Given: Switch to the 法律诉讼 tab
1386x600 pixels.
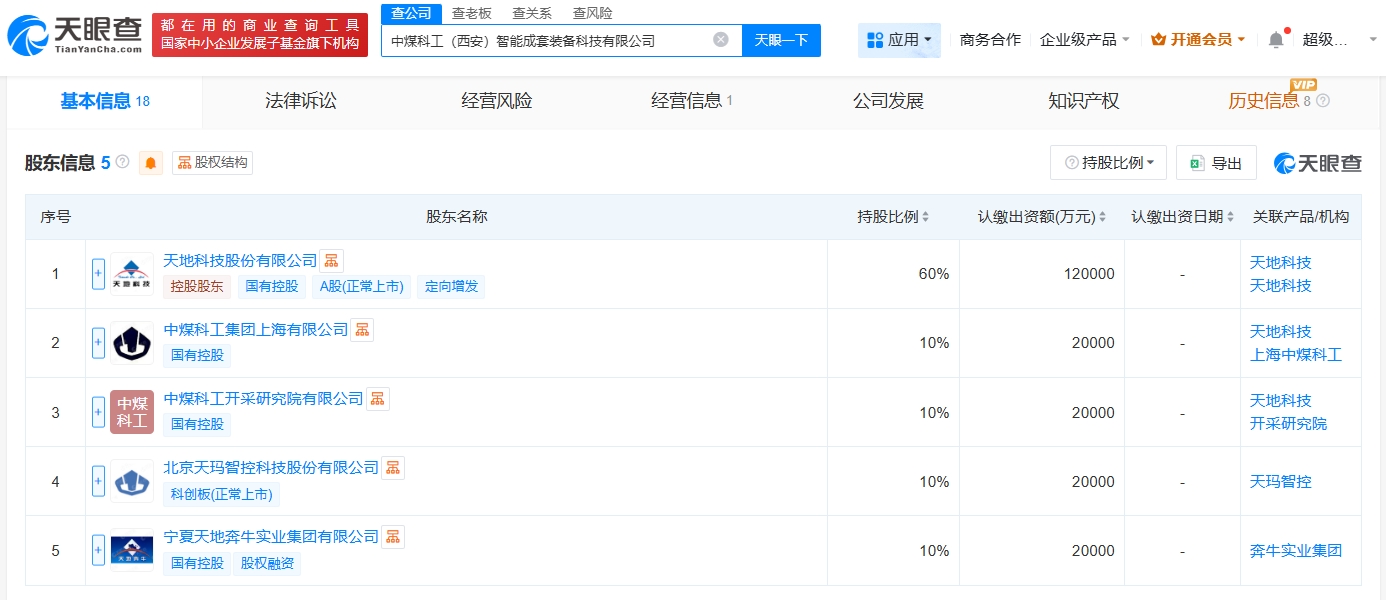Looking at the screenshot, I should click(301, 101).
